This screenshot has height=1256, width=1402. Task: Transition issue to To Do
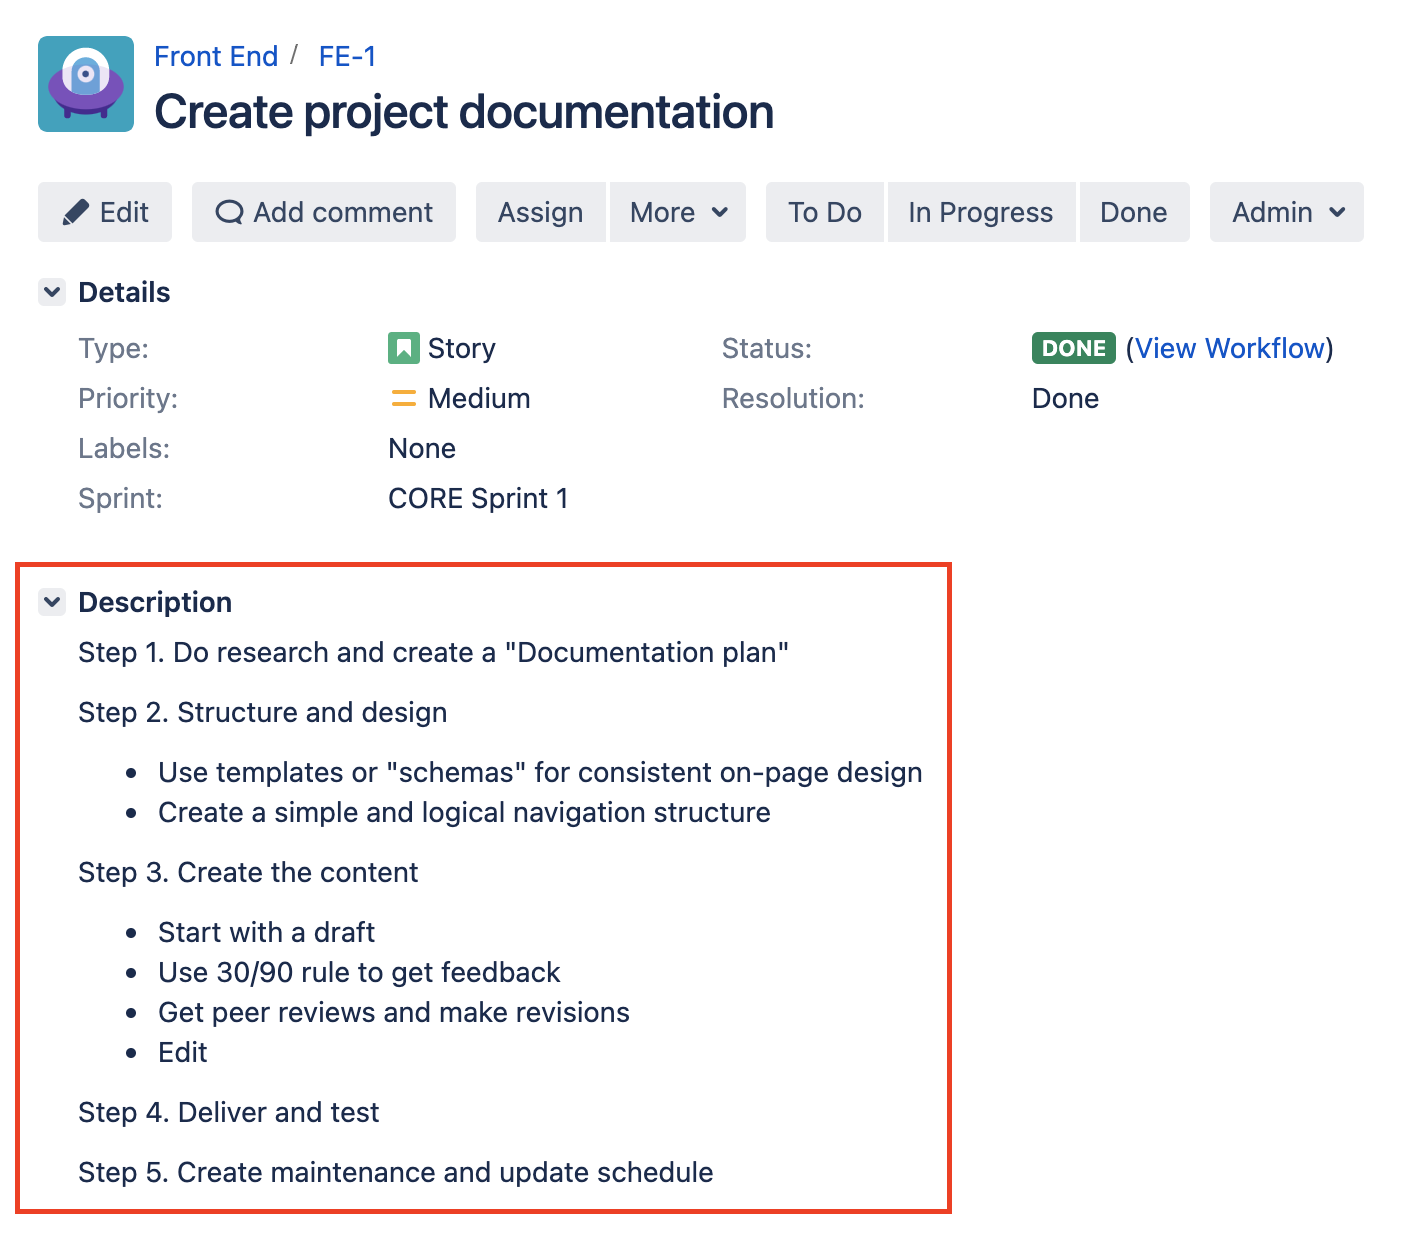824,212
